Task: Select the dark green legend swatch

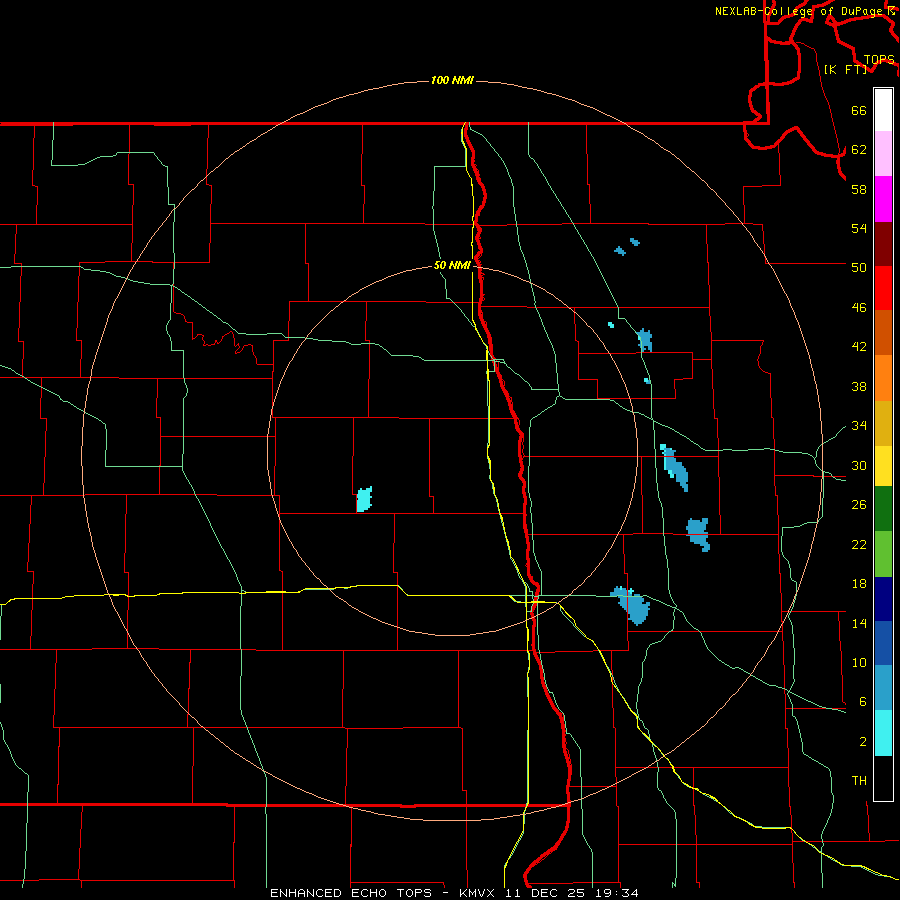Action: (x=883, y=509)
